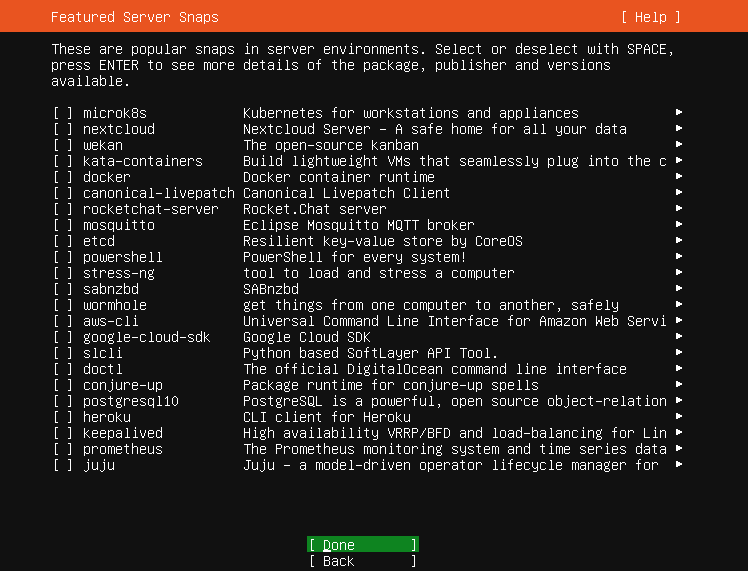Open prometheus row details arrow

pyautogui.click(x=679, y=448)
